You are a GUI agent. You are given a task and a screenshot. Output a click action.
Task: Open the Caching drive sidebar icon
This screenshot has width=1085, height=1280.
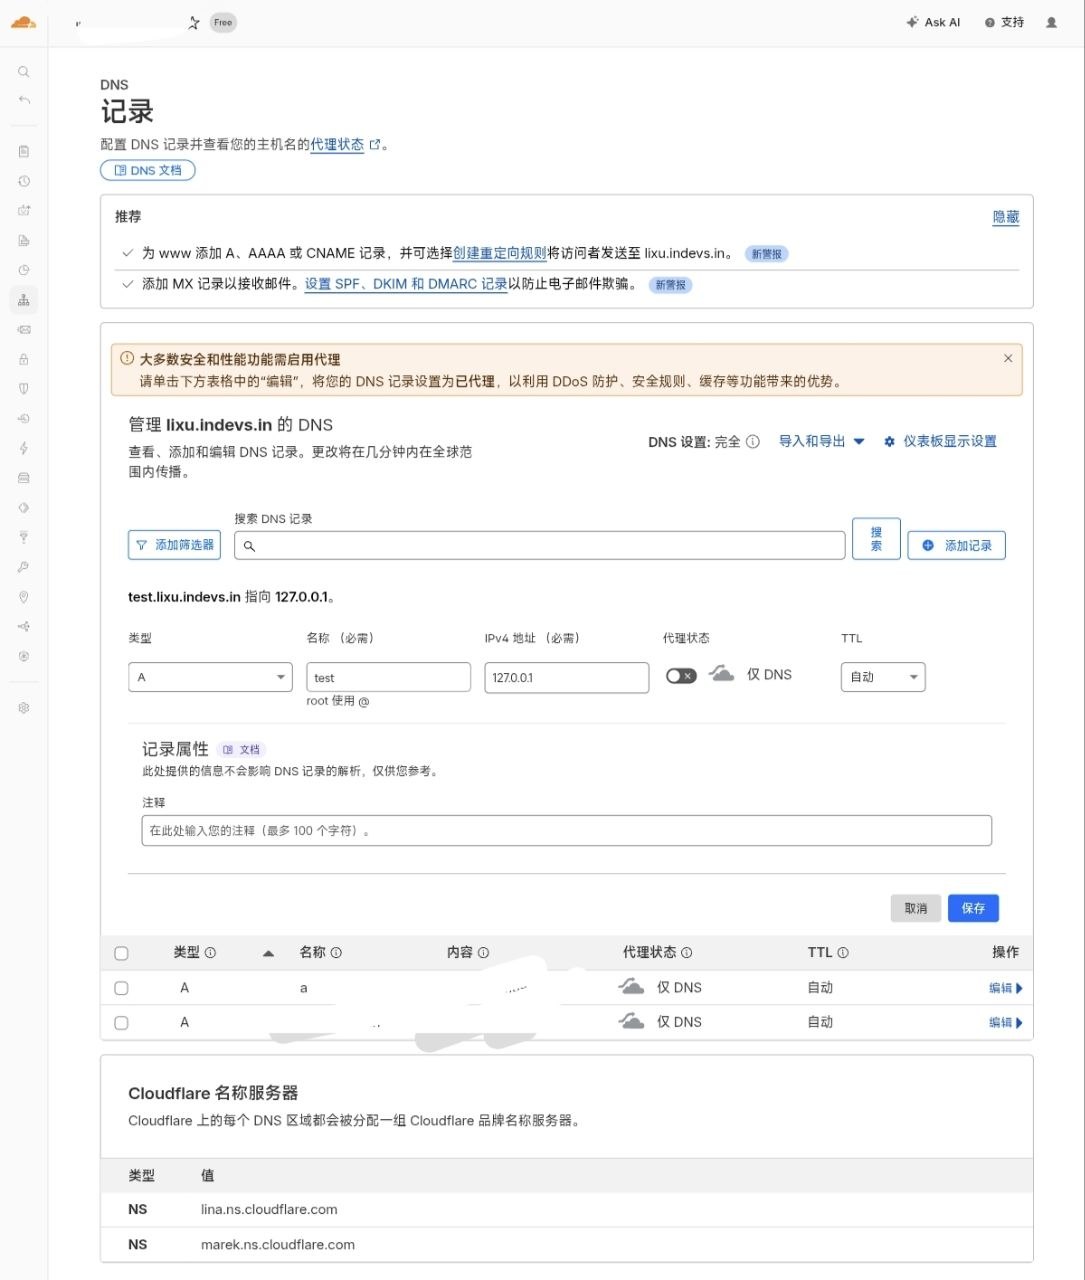(24, 478)
